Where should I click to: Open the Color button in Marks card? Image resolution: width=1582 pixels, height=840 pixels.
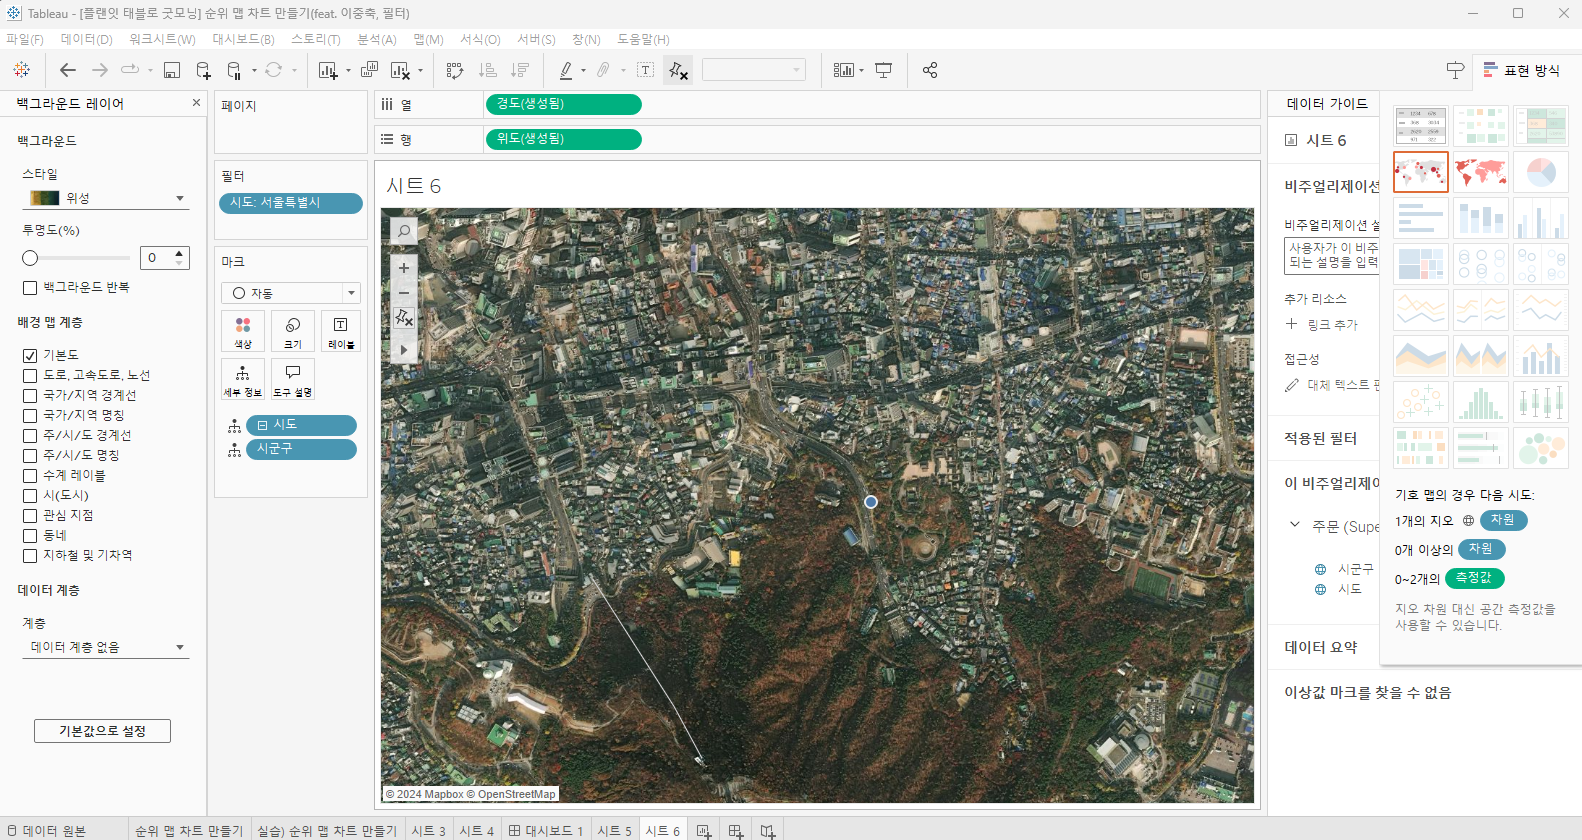click(x=243, y=331)
